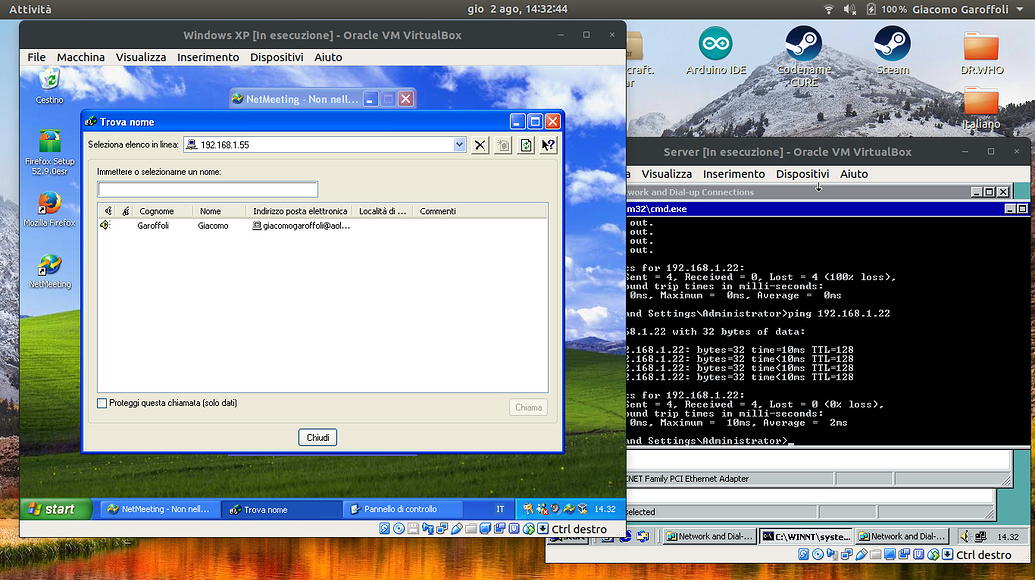The height and width of the screenshot is (580, 1035).
Task: Stop the directory search with the X icon
Action: pos(480,145)
